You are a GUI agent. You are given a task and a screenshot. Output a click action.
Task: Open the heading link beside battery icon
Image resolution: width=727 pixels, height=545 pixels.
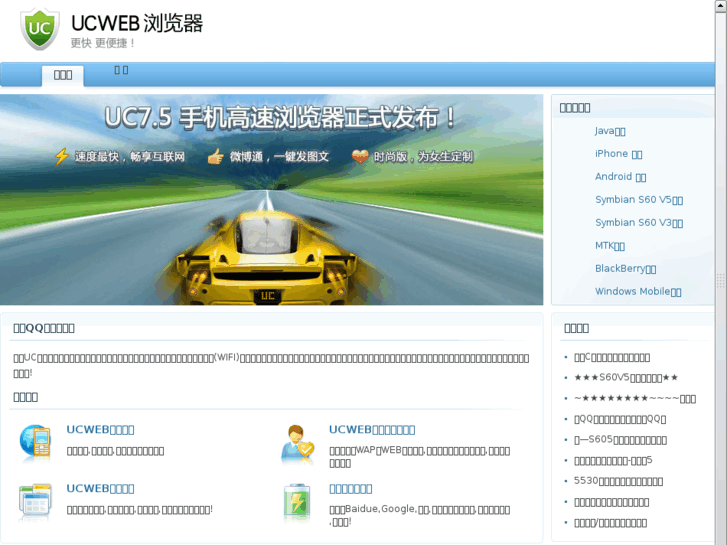(351, 489)
